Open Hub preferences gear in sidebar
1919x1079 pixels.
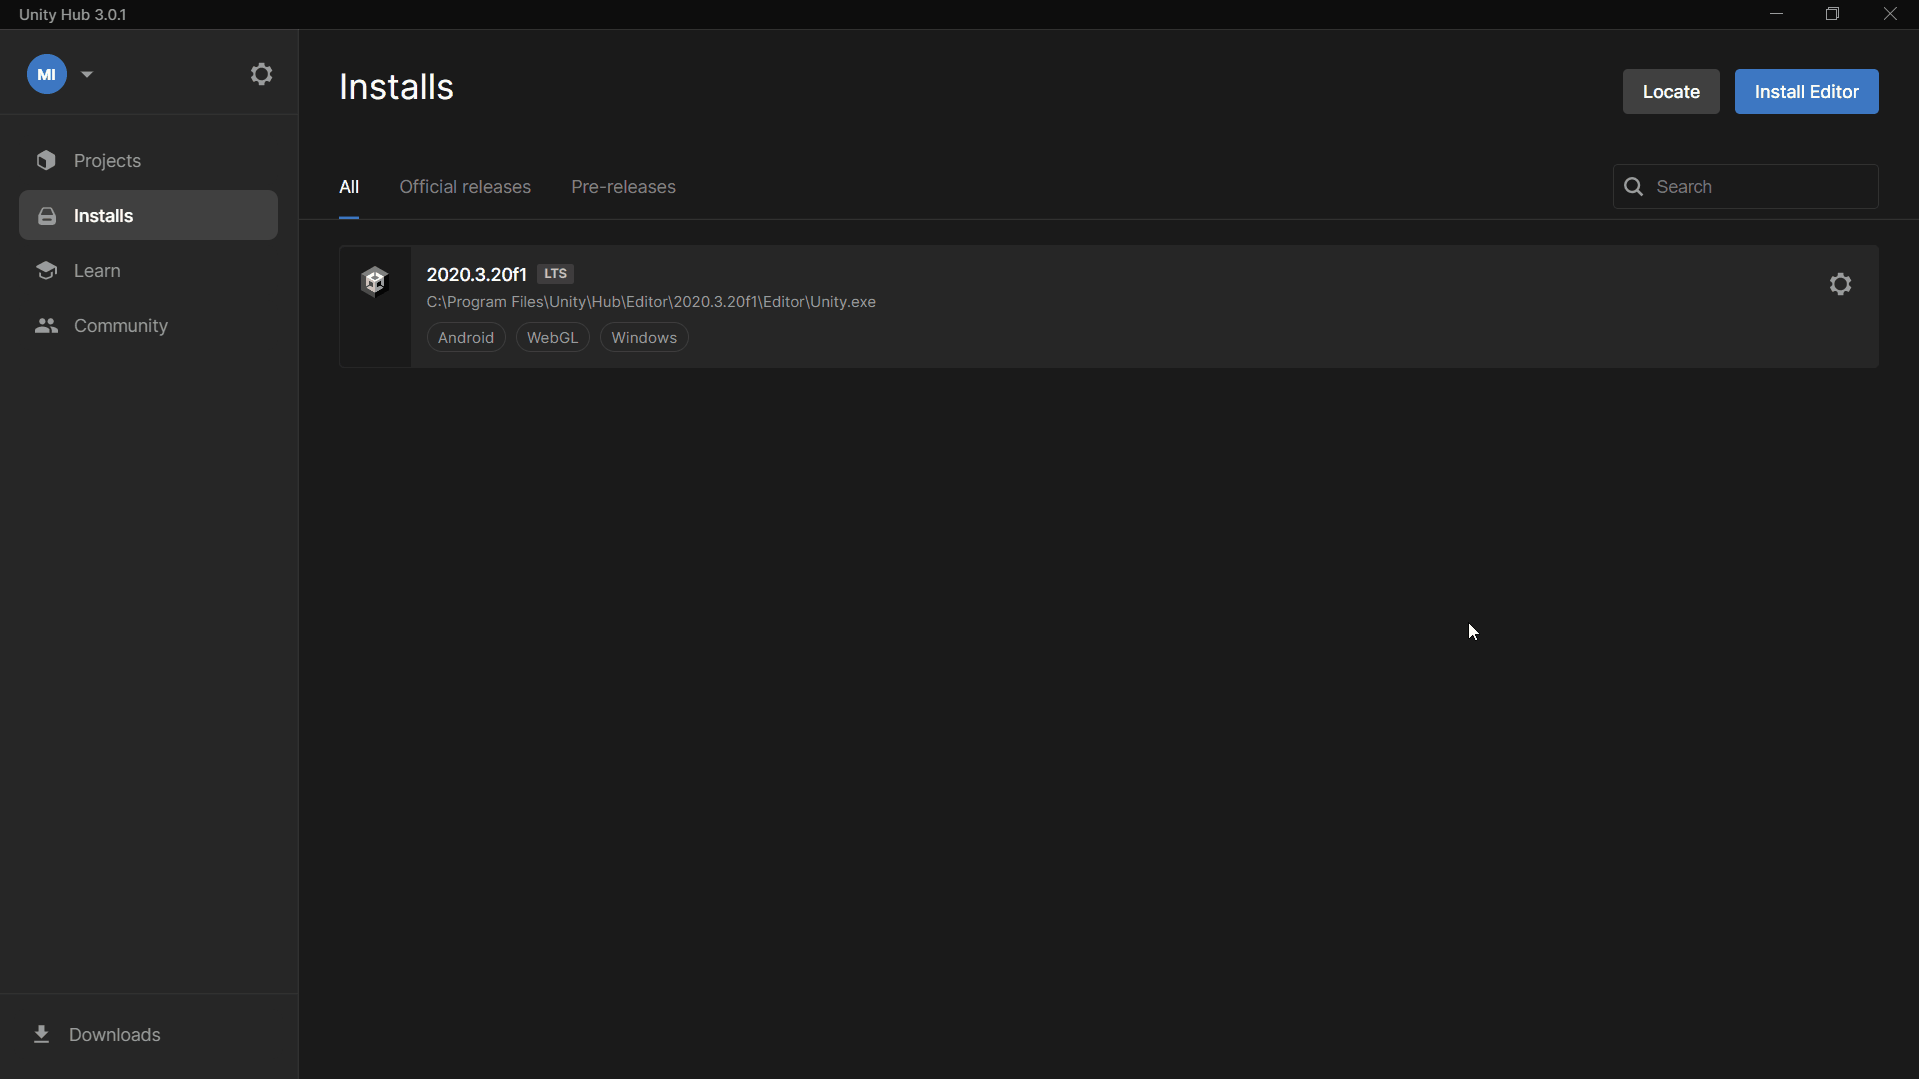click(261, 74)
